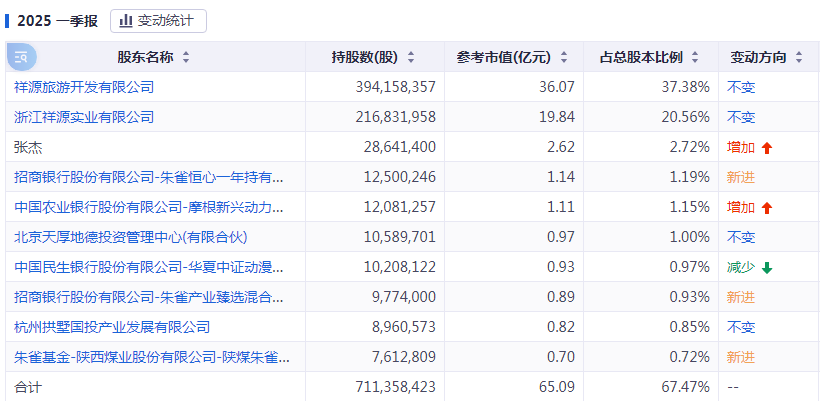Click 增加 in 摩根新兴动力 row
Screen dimensions: 820x401
pyautogui.click(x=741, y=208)
